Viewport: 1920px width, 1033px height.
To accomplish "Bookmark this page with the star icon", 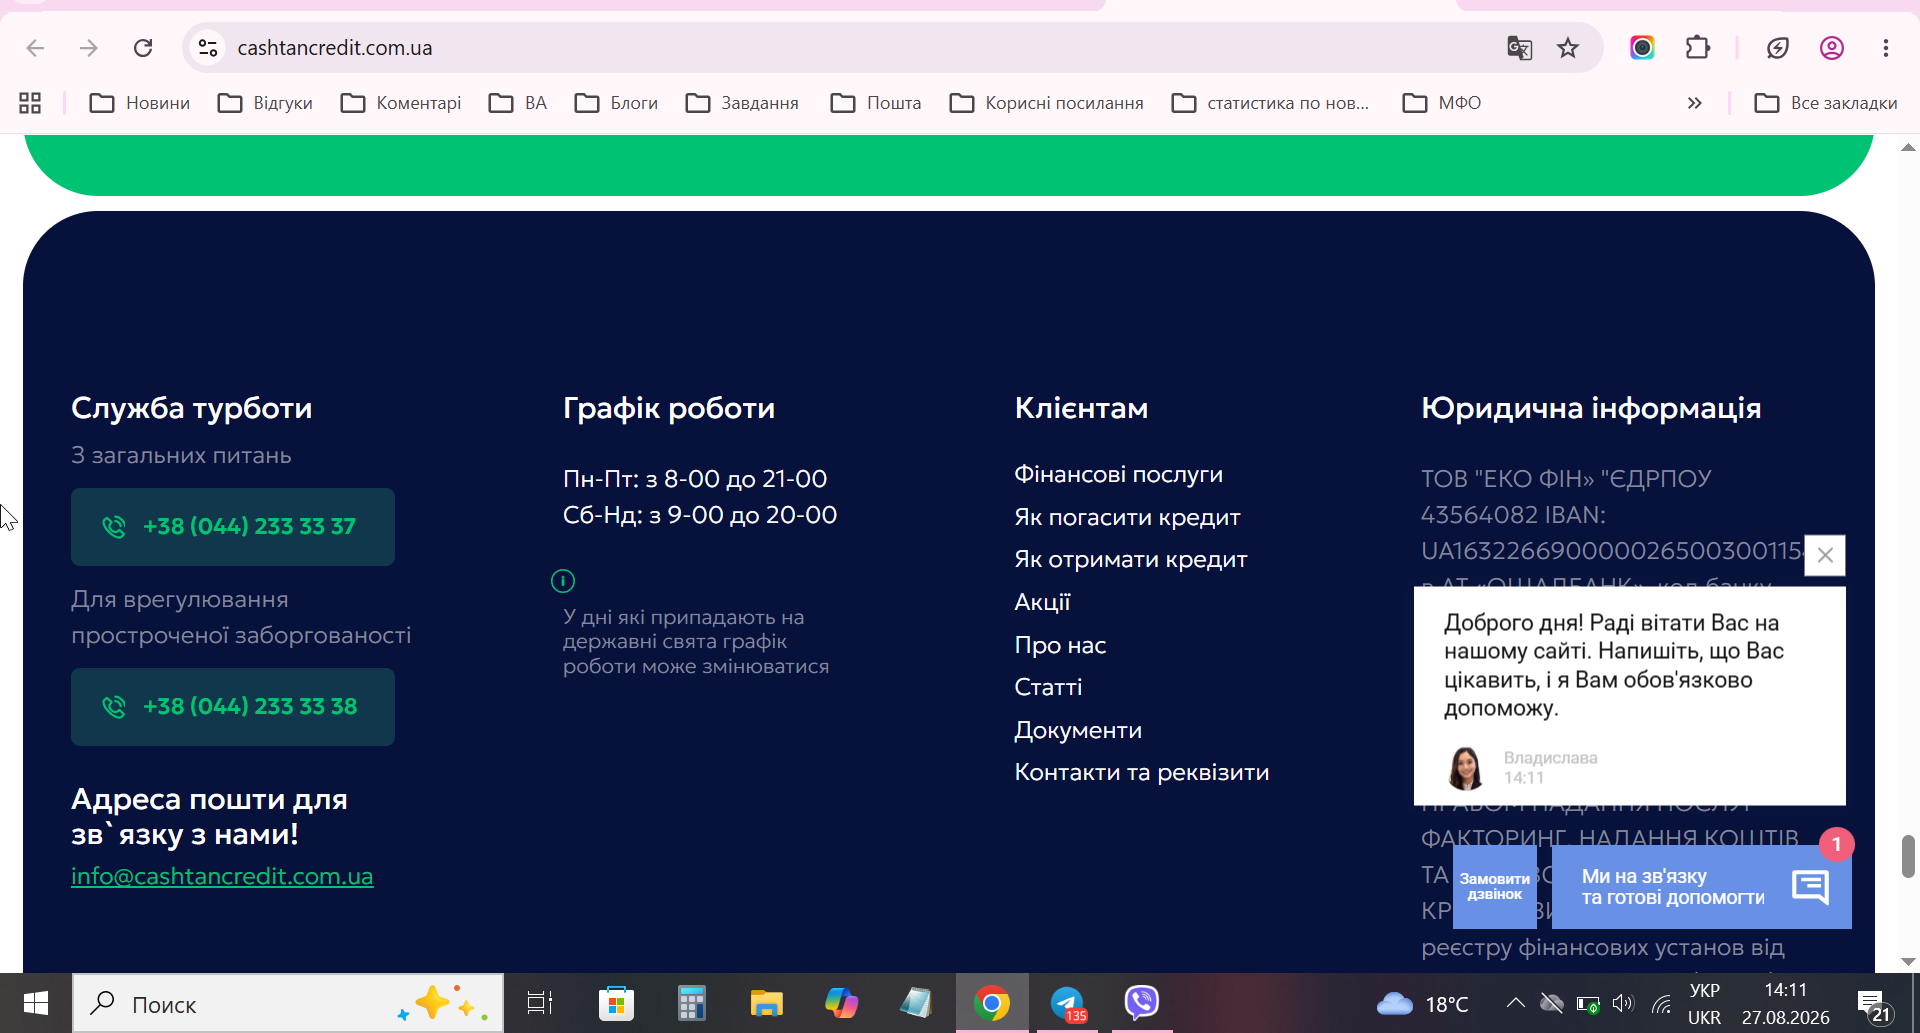I will [x=1567, y=48].
